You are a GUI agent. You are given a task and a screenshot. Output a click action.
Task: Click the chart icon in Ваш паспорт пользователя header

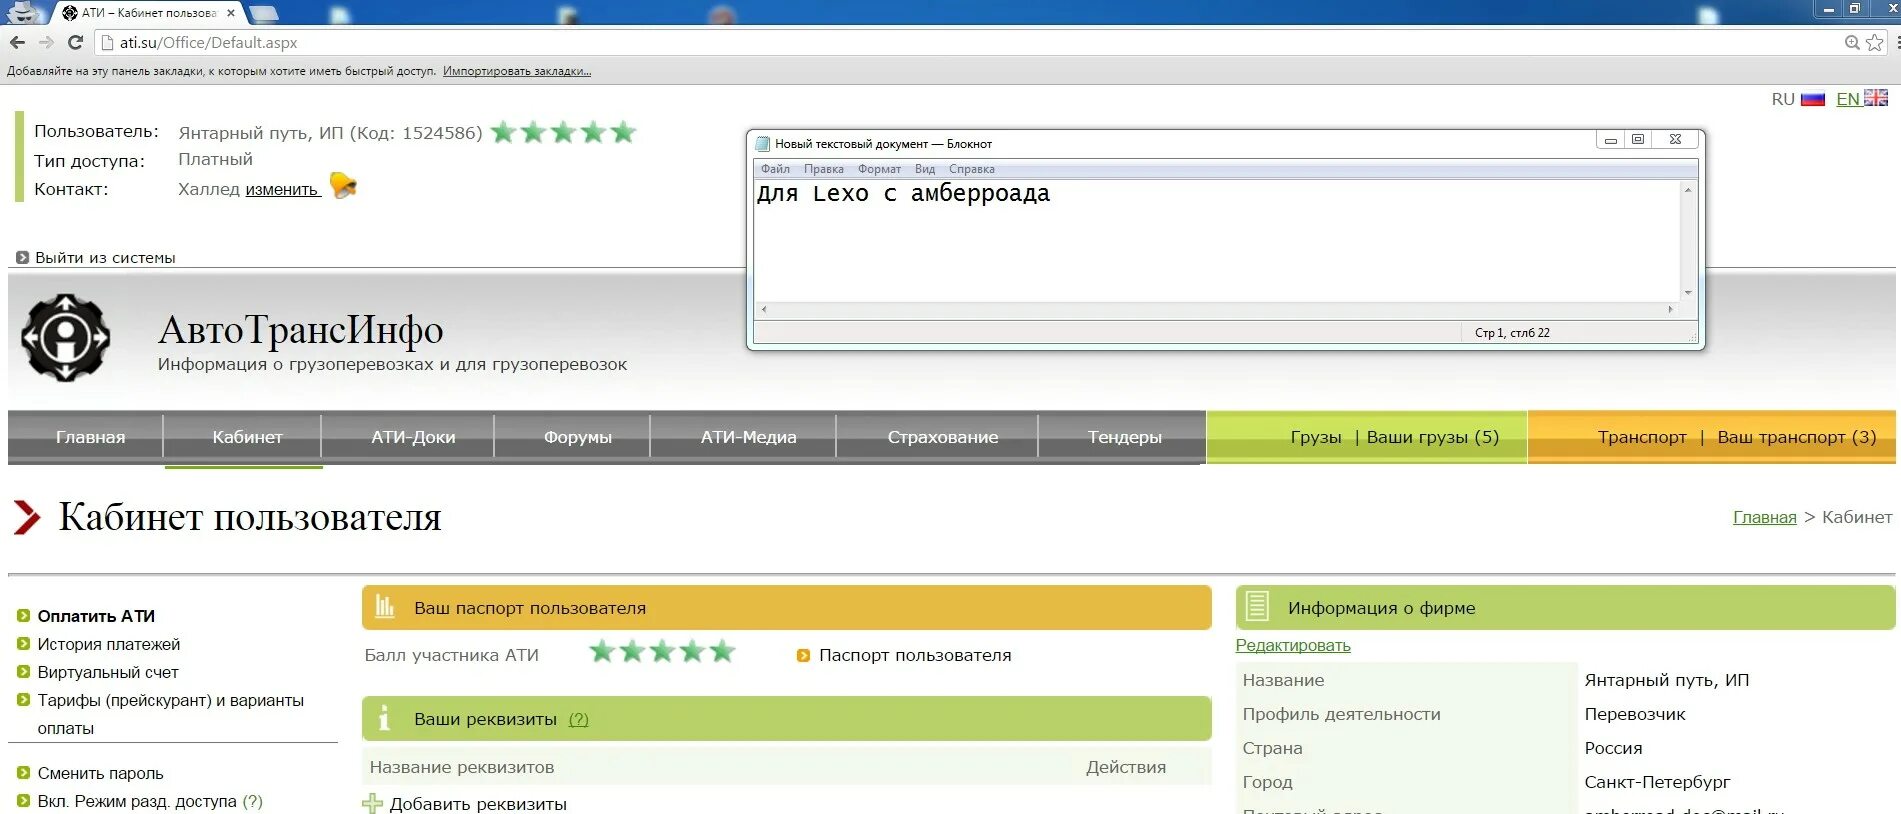click(x=385, y=606)
